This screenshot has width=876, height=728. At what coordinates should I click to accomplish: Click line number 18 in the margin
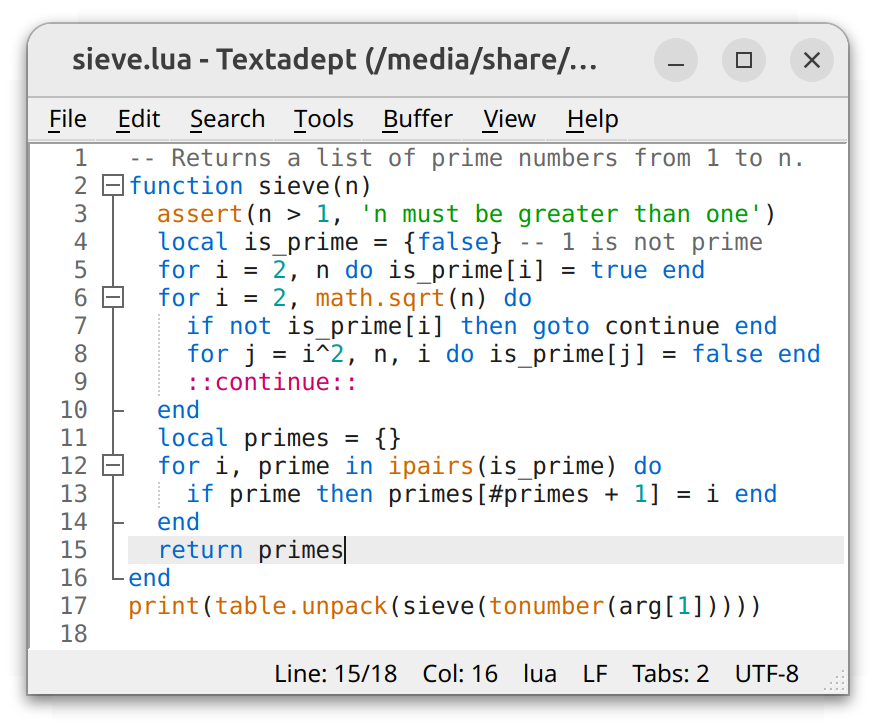coord(74,634)
